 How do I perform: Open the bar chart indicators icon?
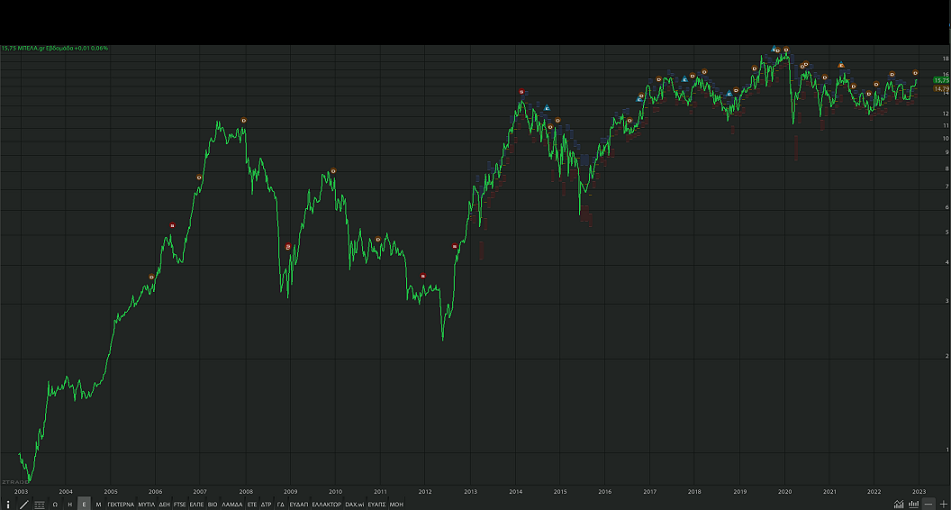[x=913, y=505]
